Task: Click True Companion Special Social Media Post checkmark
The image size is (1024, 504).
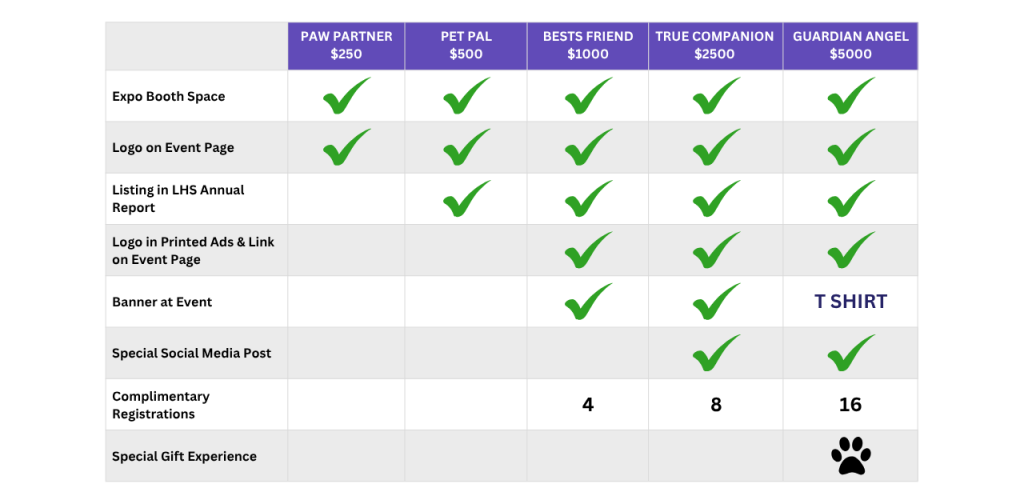Action: [716, 353]
